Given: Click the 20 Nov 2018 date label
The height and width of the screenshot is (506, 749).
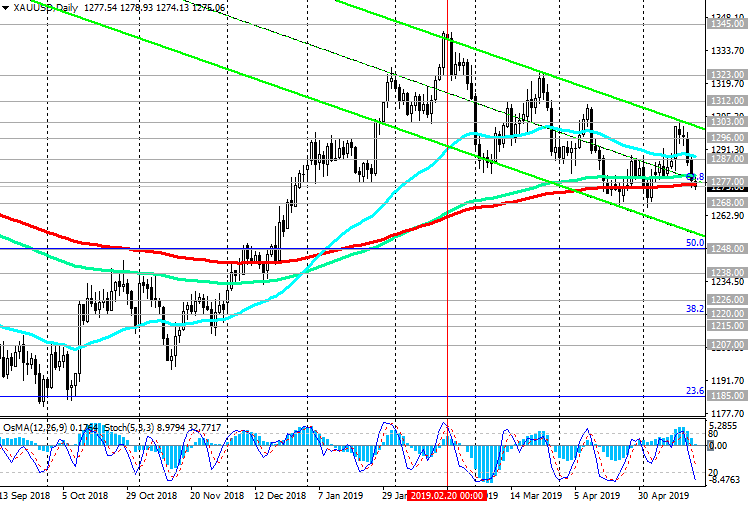Looking at the screenshot, I should click(217, 495).
